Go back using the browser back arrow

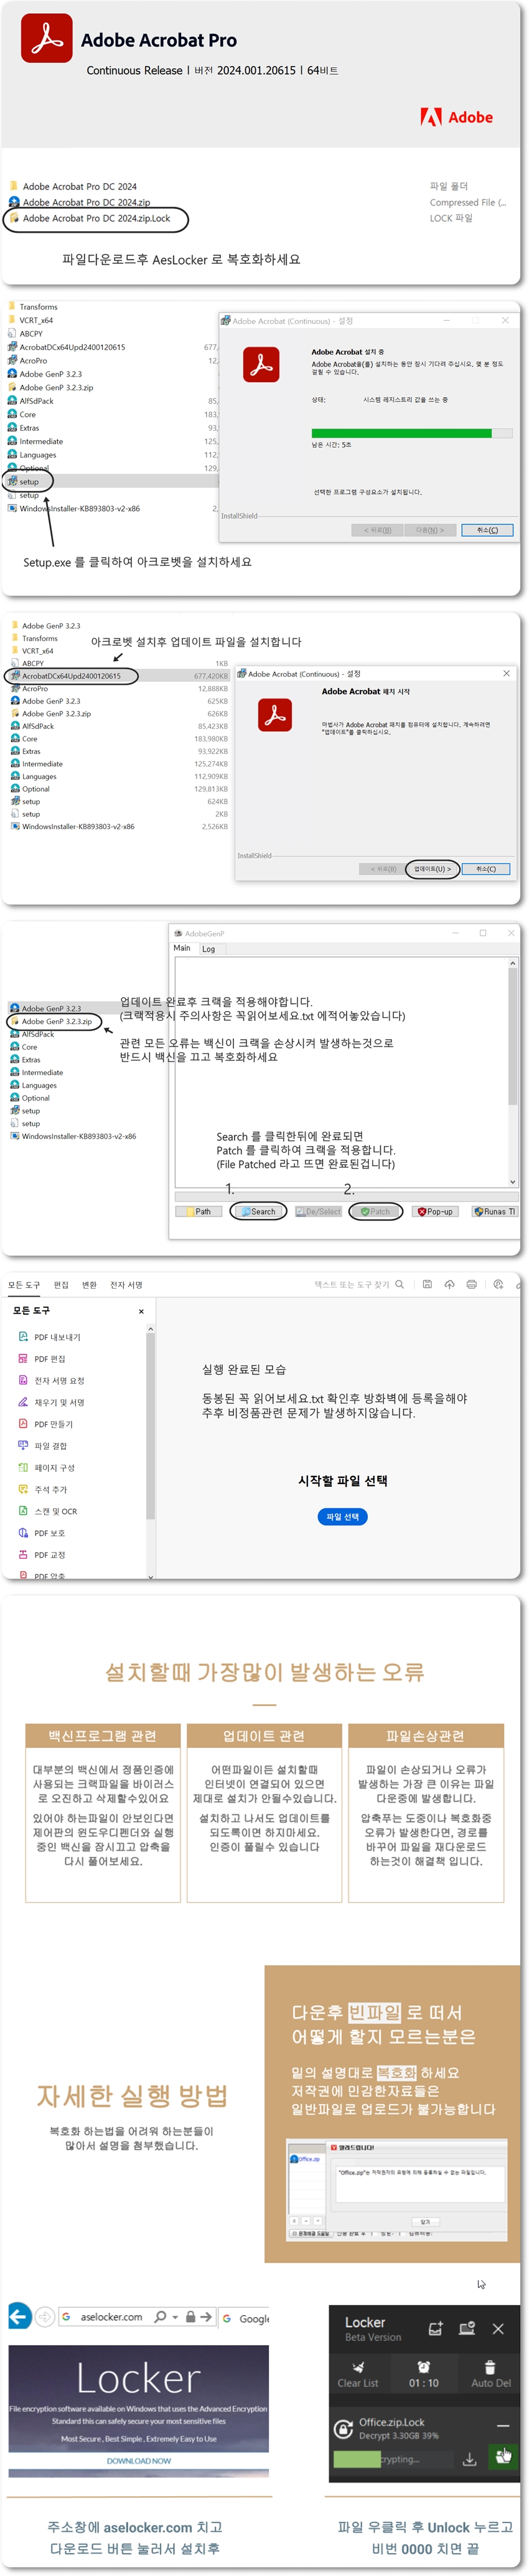click(x=18, y=2316)
